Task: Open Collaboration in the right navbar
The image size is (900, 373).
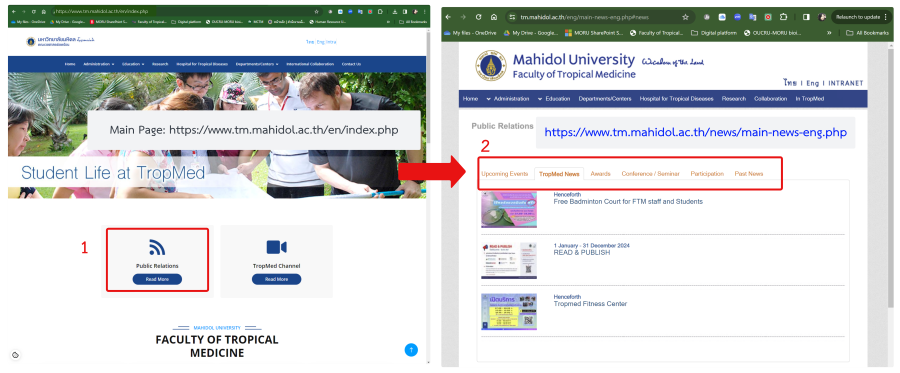Action: pyautogui.click(x=770, y=99)
